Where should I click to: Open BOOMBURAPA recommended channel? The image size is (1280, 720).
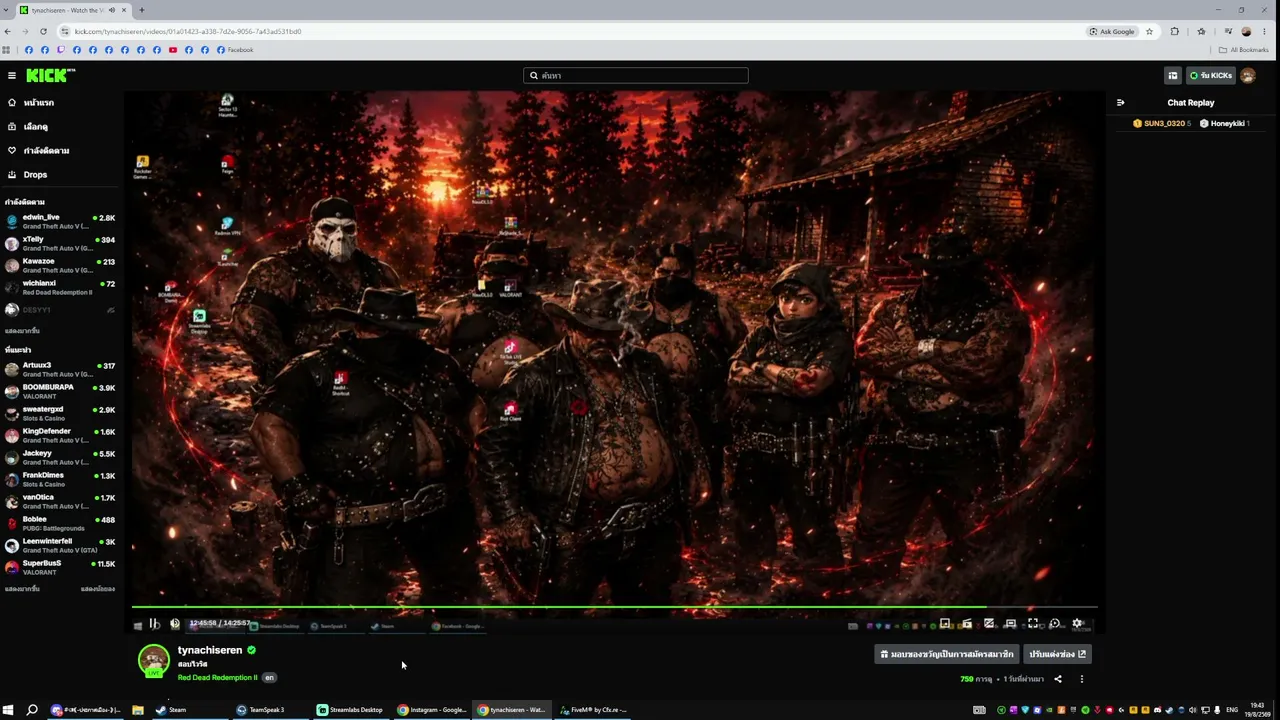pyautogui.click(x=60, y=391)
